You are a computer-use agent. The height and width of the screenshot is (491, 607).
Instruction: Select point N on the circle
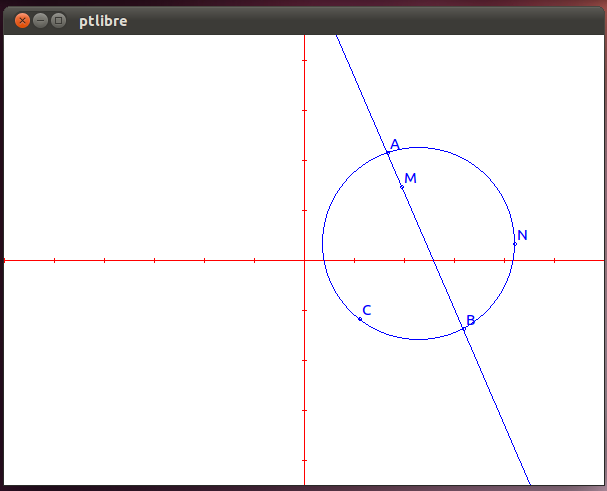[515, 244]
